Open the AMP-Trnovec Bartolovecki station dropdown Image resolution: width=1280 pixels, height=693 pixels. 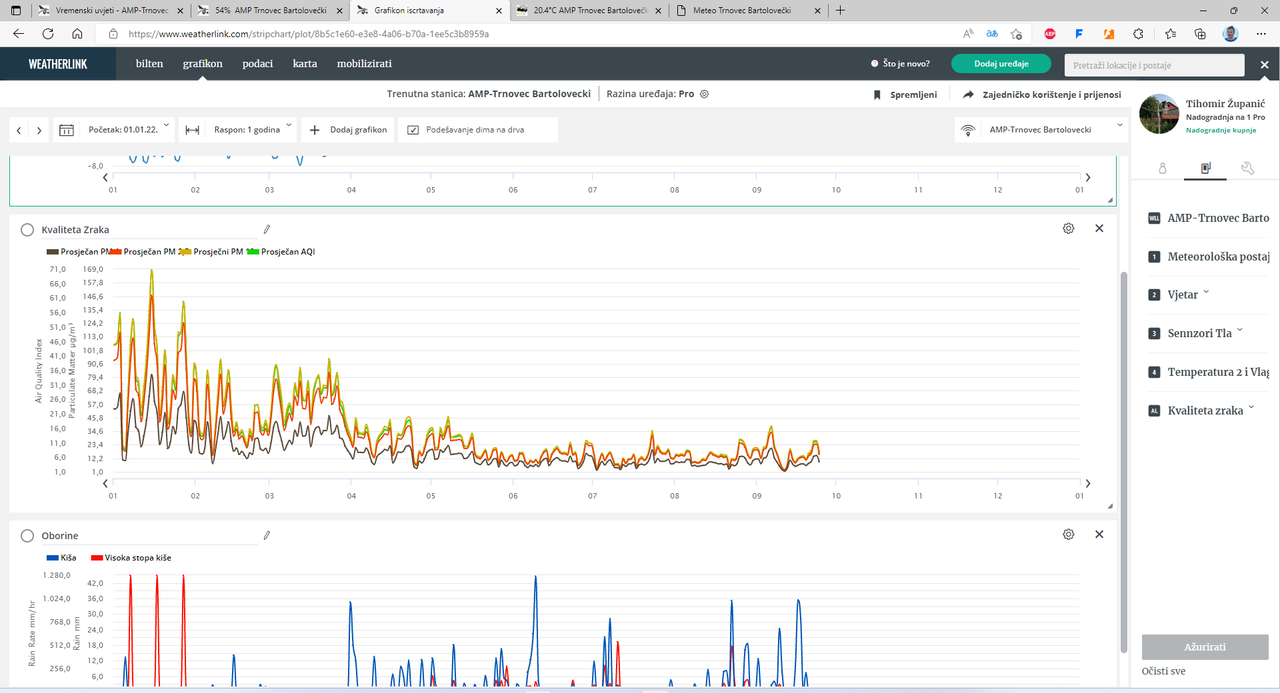[1041, 130]
